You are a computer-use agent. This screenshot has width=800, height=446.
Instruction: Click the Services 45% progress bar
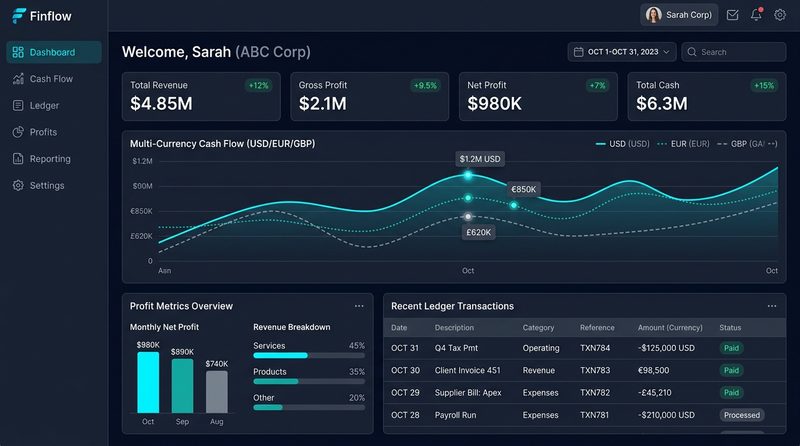click(309, 355)
